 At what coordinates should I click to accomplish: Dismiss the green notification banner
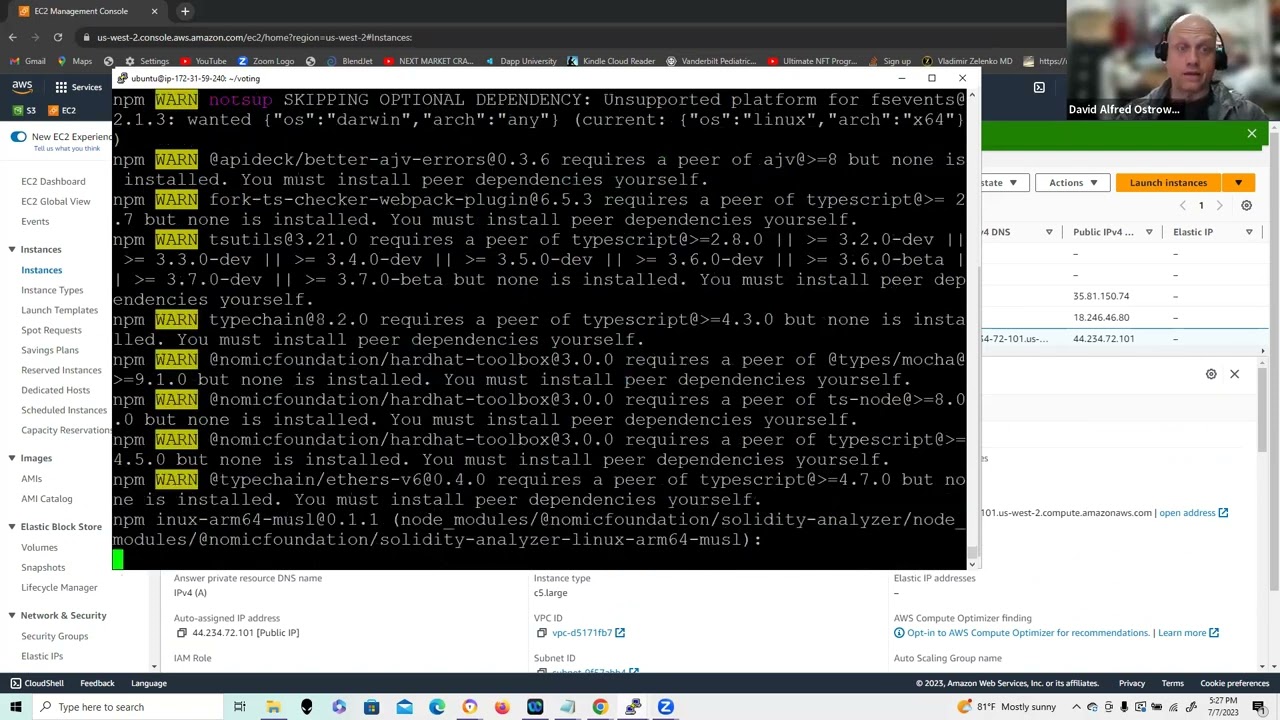coord(1251,133)
